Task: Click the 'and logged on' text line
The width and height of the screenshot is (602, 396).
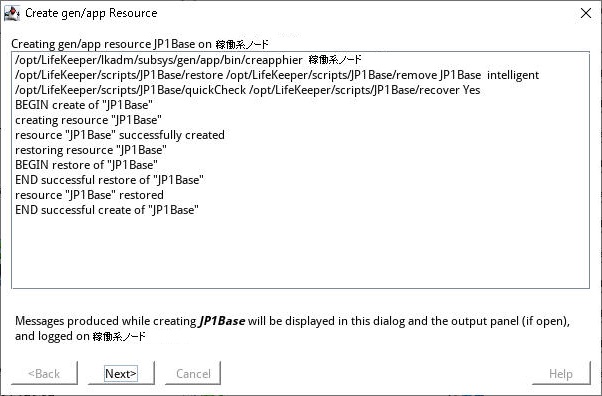Action: click(x=80, y=336)
